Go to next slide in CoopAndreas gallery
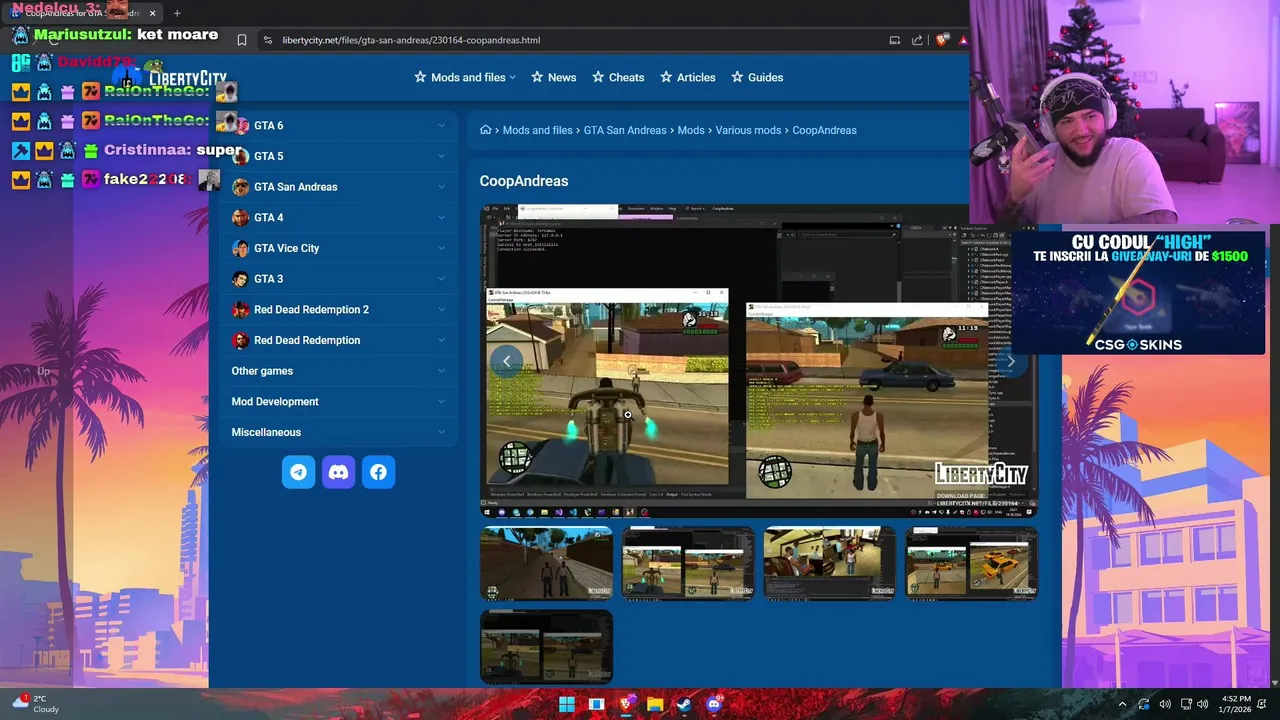1280x720 pixels. (1011, 361)
